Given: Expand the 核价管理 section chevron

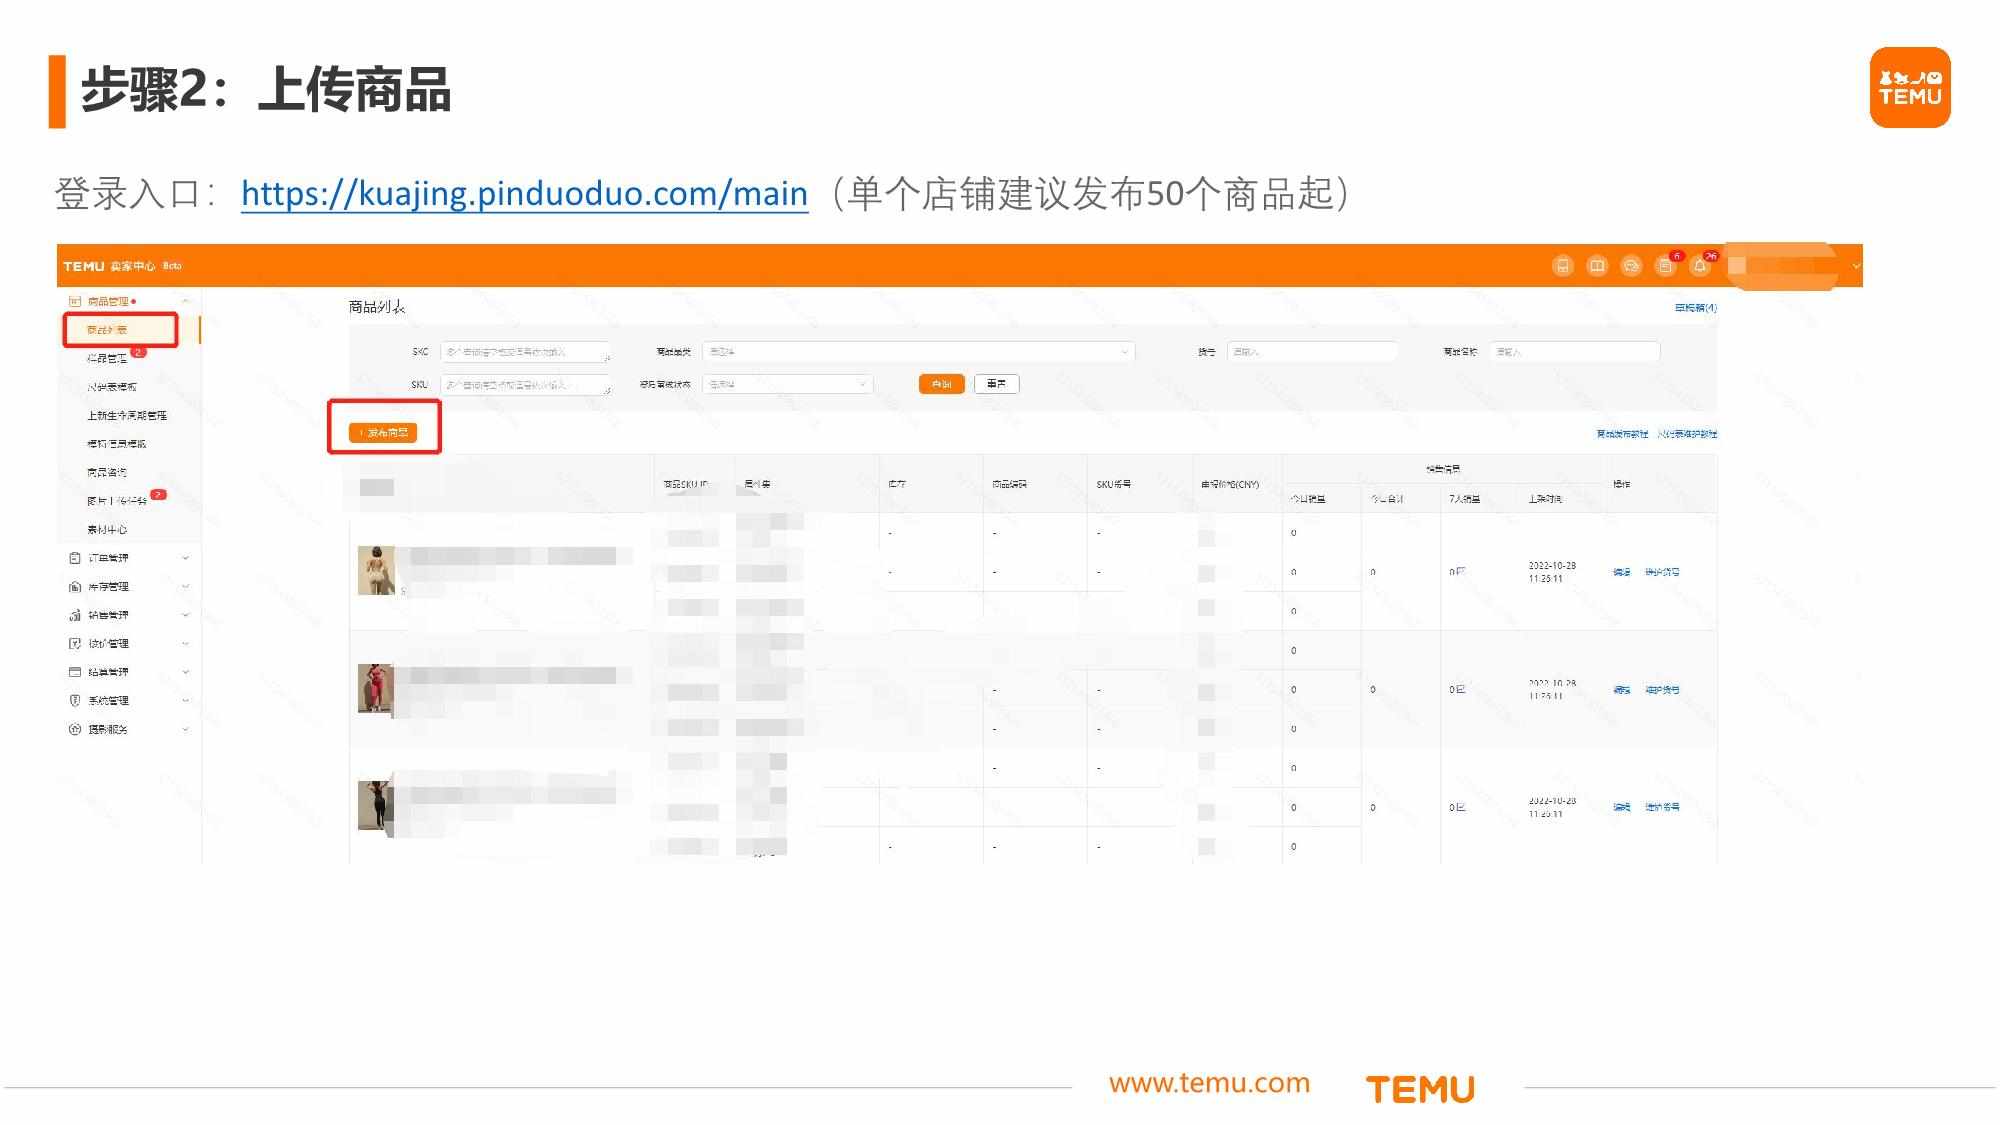Looking at the screenshot, I should click(x=185, y=644).
